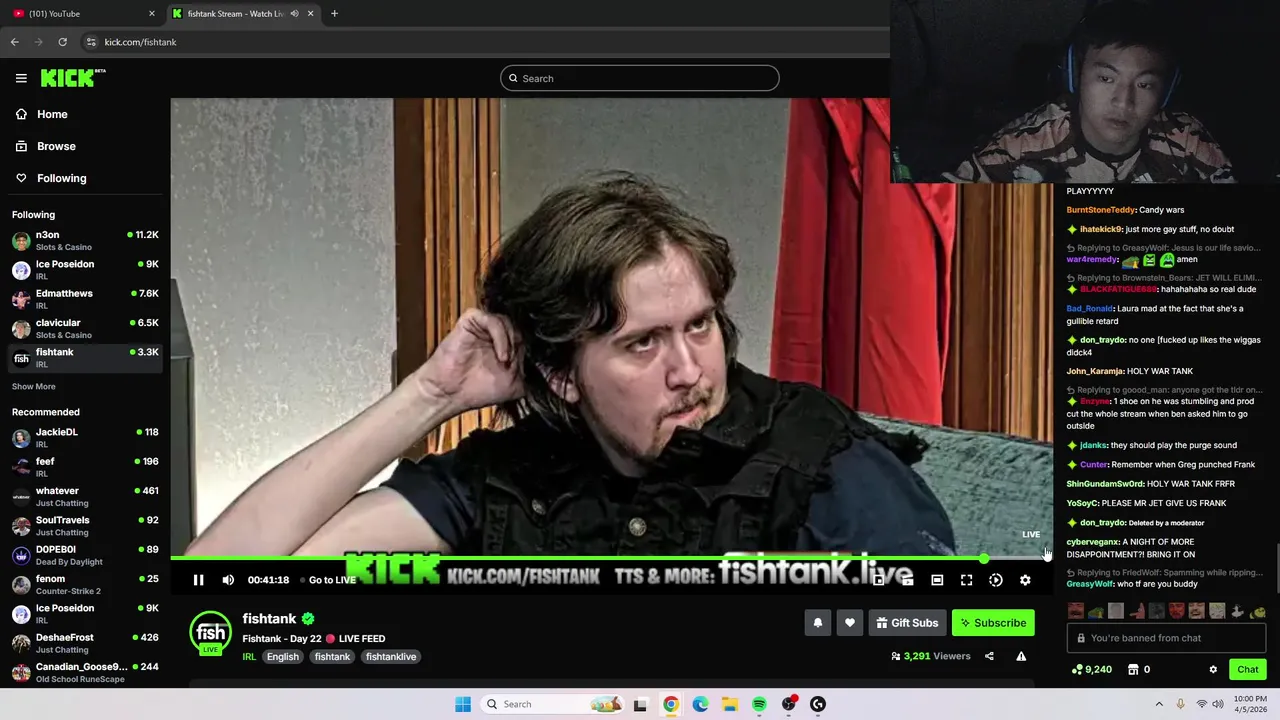
Task: Open Following in the sidebar
Action: [85, 178]
